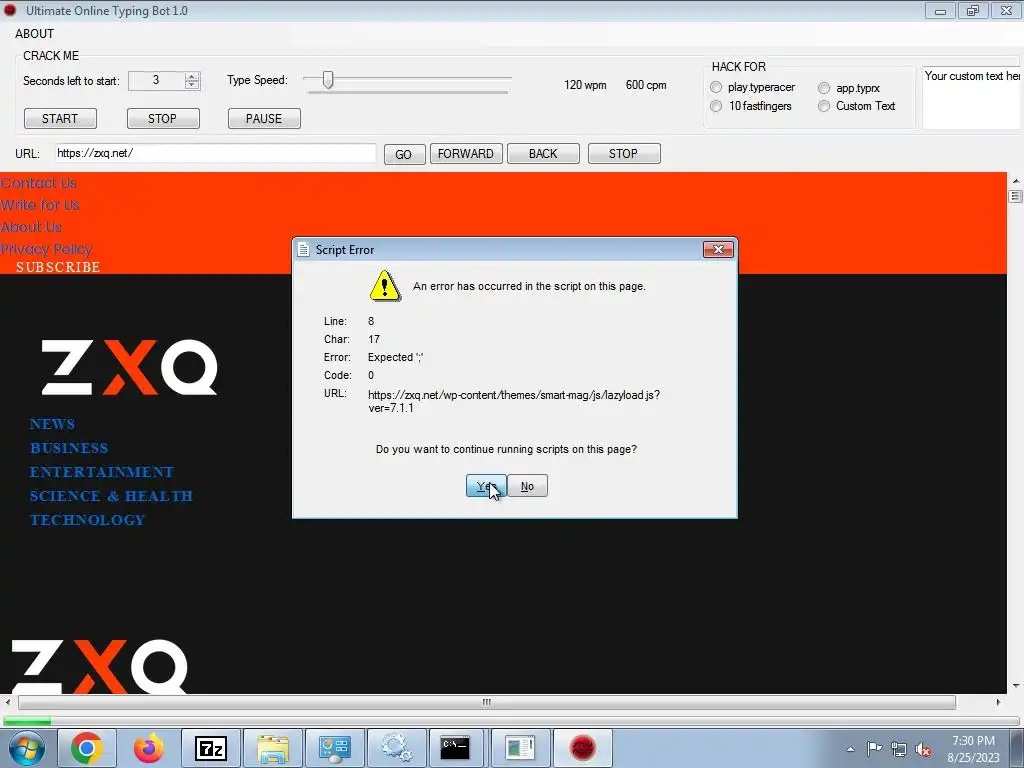Image resolution: width=1024 pixels, height=768 pixels.
Task: Click the ZXQ logo above NEWS
Action: pyautogui.click(x=129, y=368)
